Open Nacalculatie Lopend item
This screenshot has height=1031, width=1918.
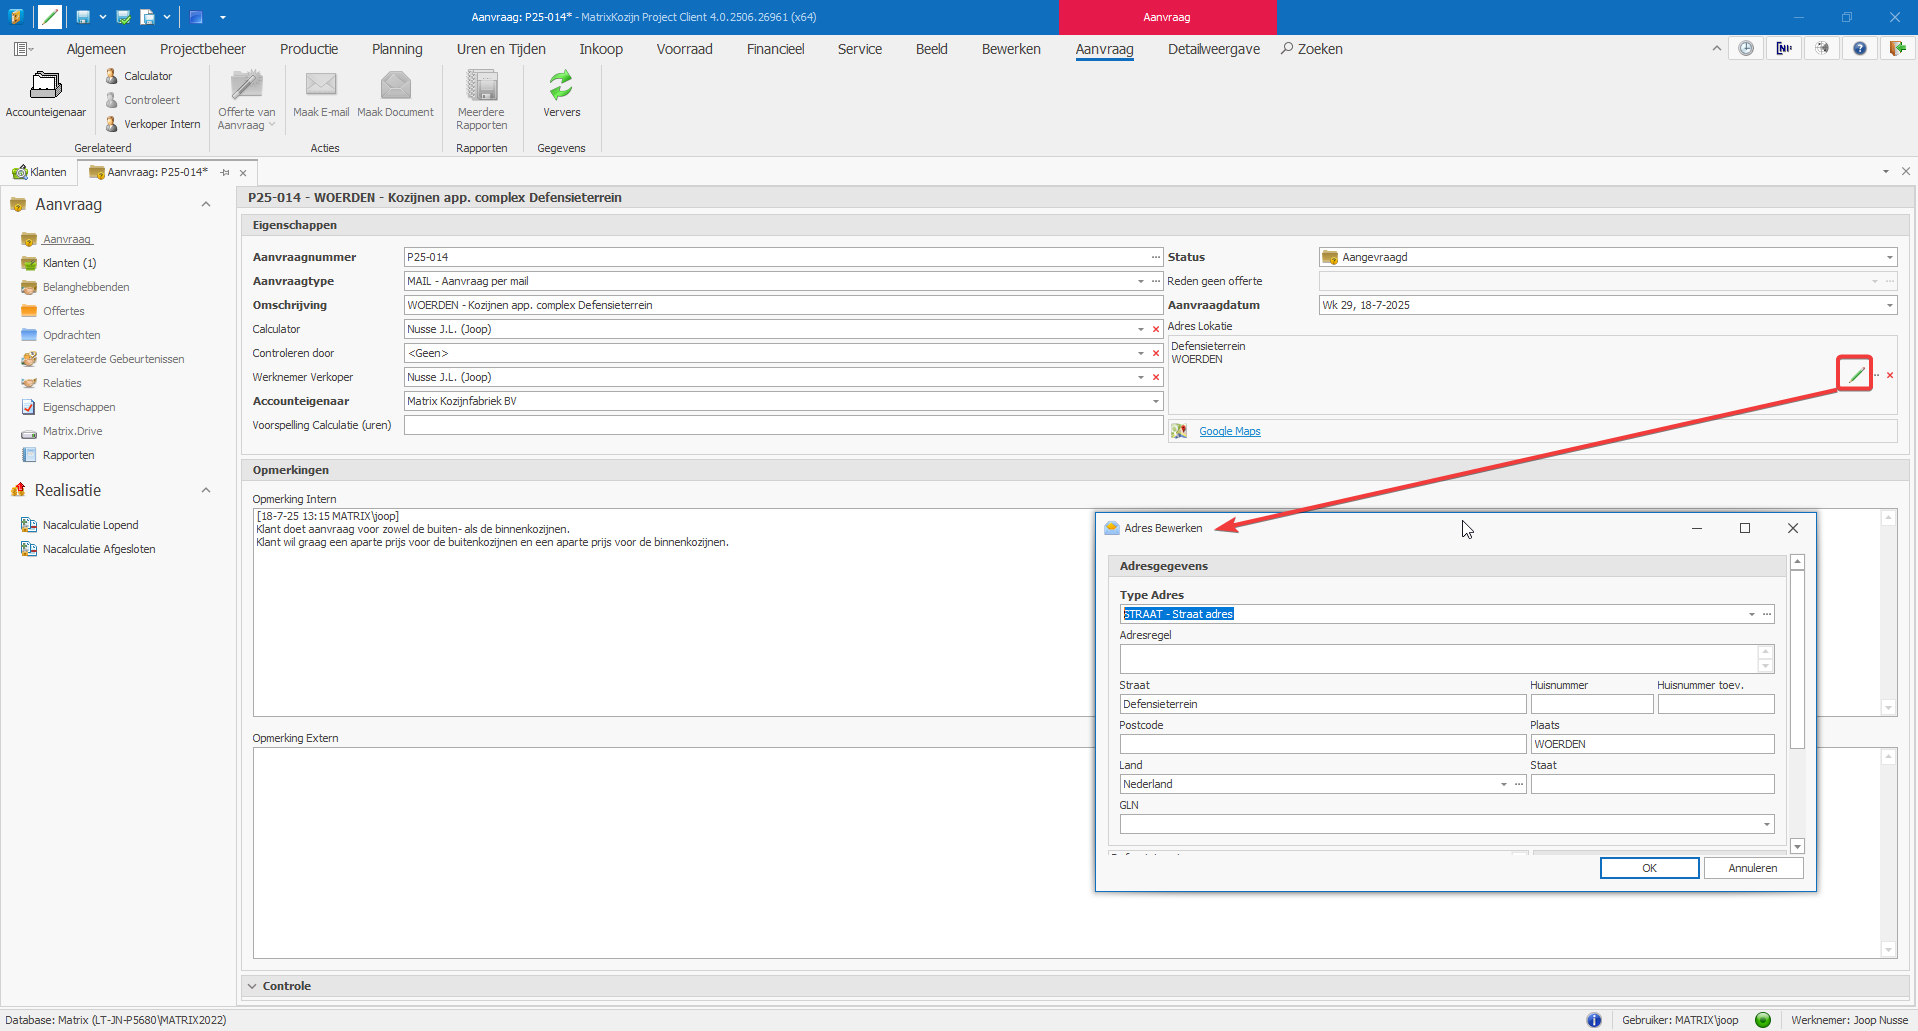coord(90,525)
